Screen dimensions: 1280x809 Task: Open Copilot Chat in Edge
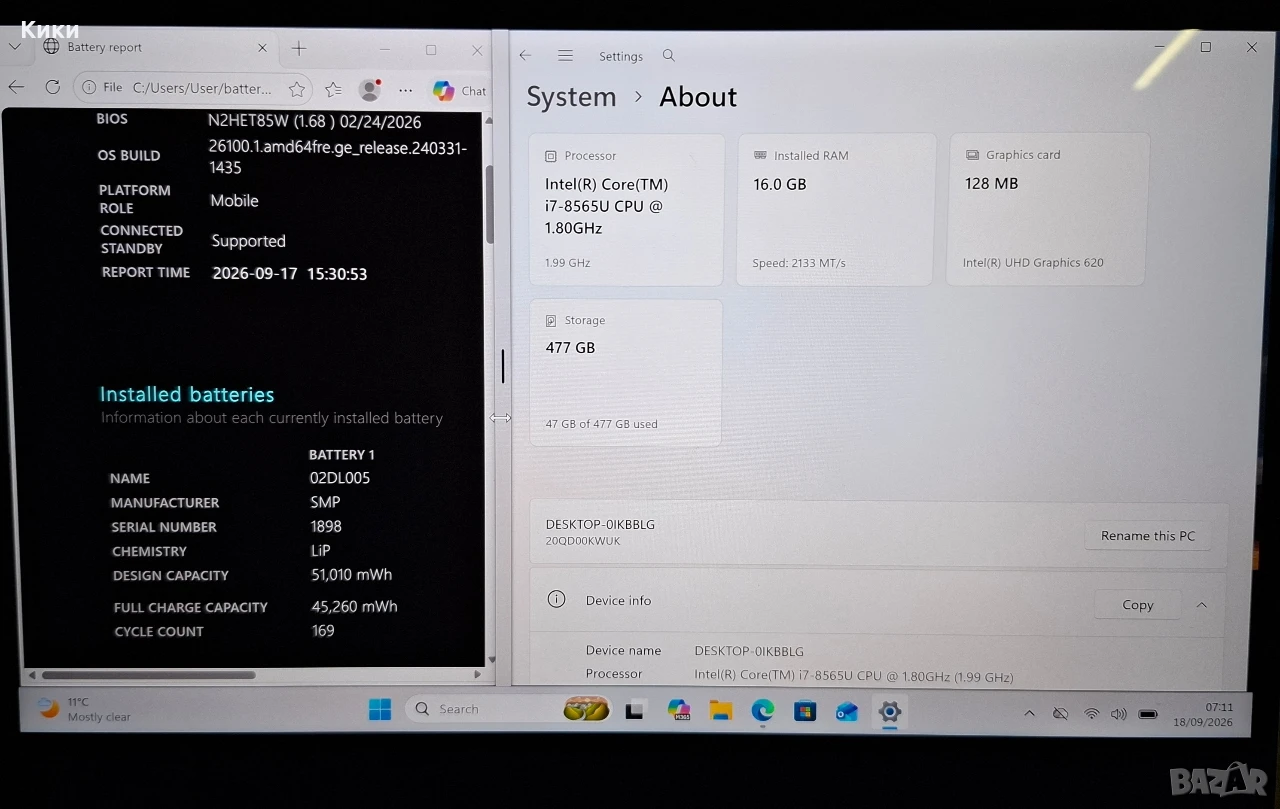pos(459,91)
